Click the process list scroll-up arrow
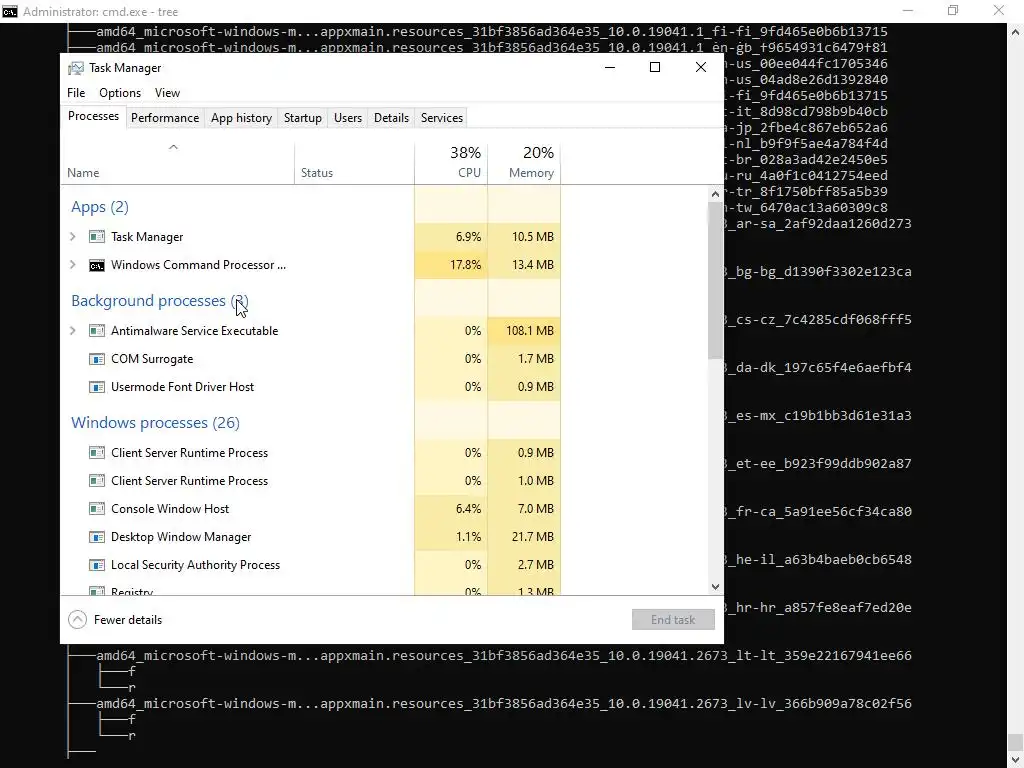 (715, 194)
